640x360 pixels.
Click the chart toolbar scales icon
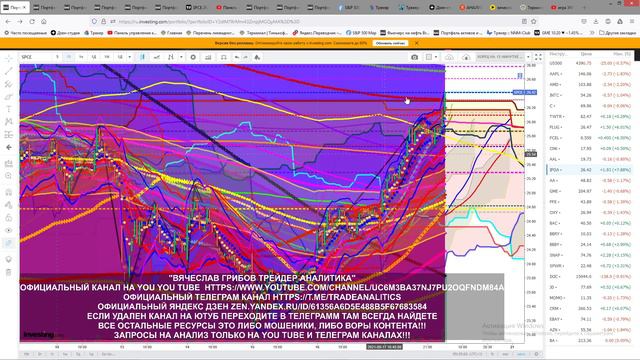coord(257,57)
